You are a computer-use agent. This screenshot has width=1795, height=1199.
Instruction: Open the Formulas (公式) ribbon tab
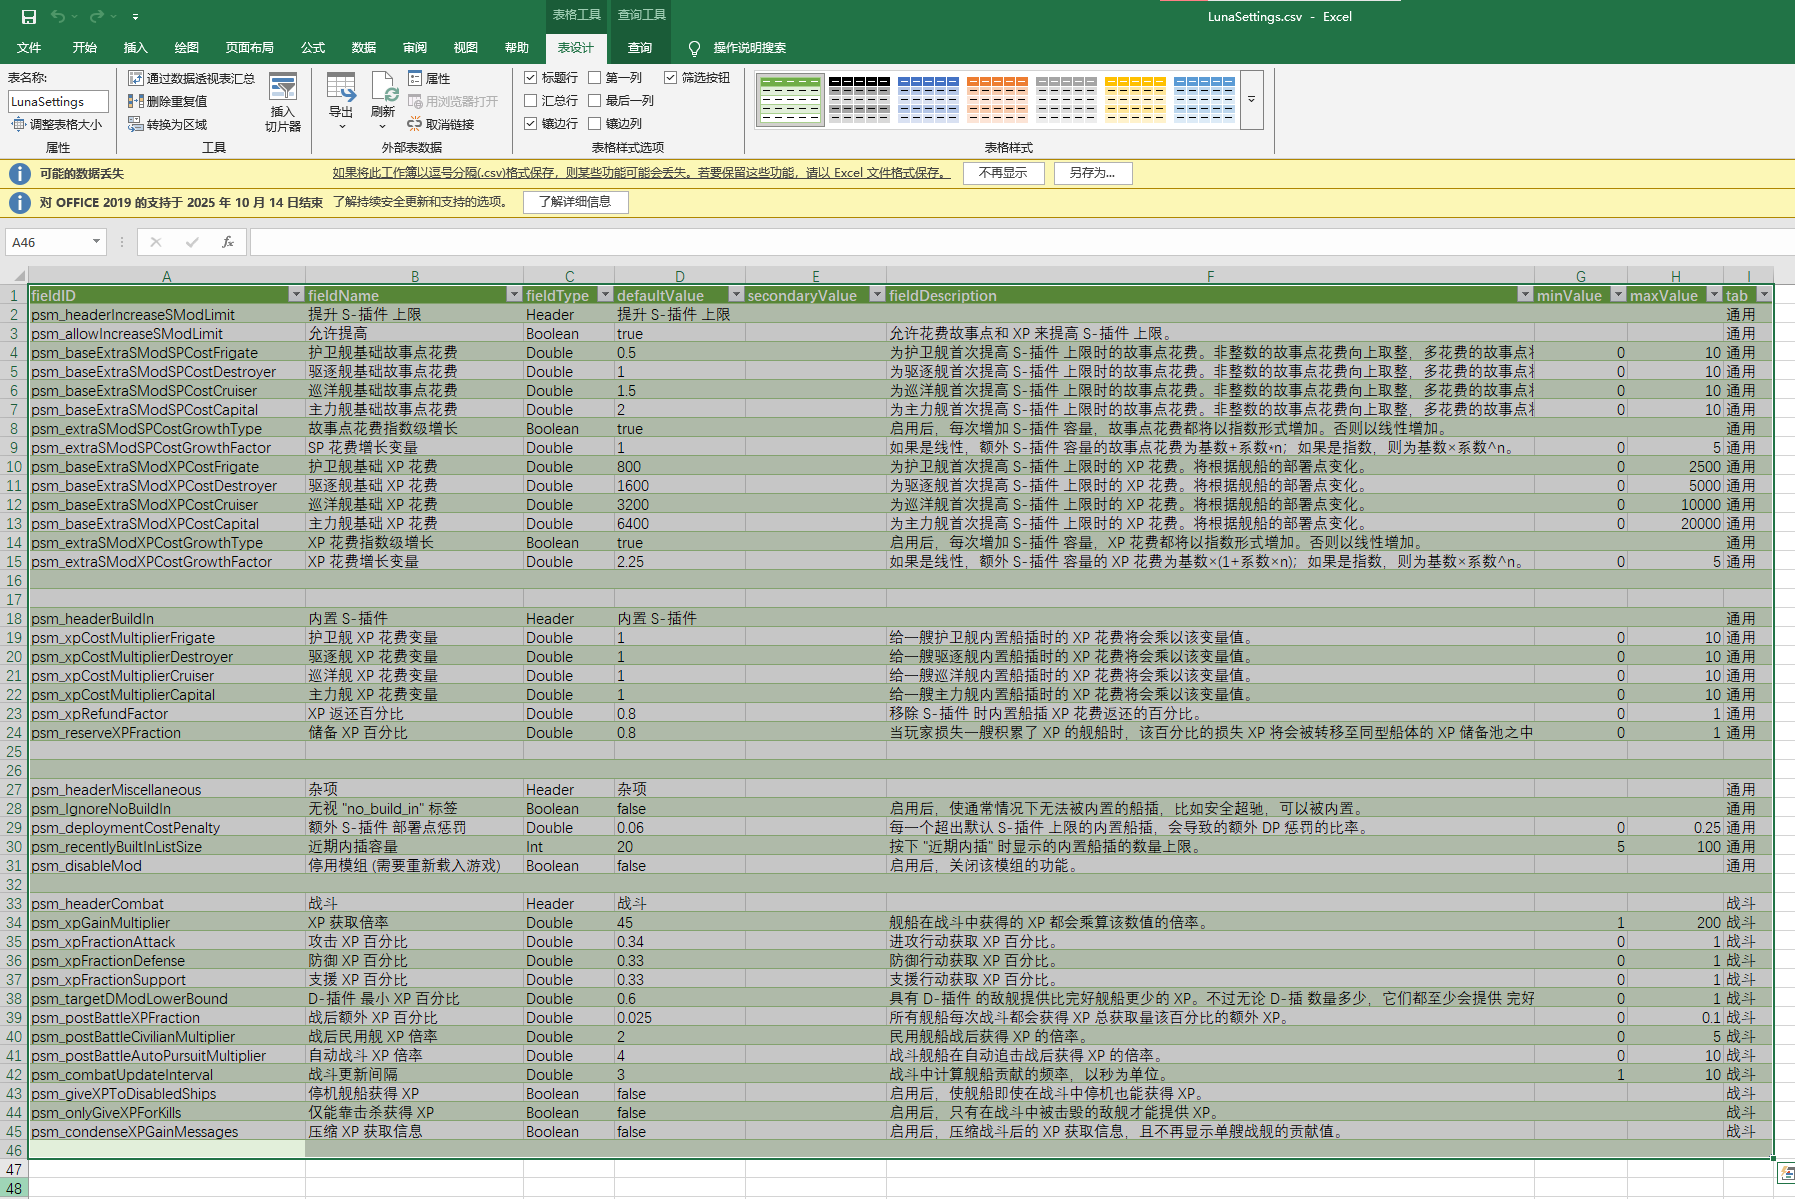coord(313,48)
